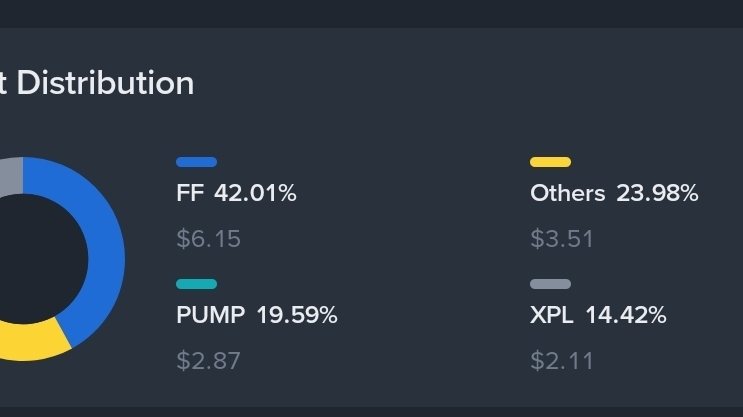743x417 pixels.
Task: Click the XPL asset name label
Action: (x=552, y=315)
